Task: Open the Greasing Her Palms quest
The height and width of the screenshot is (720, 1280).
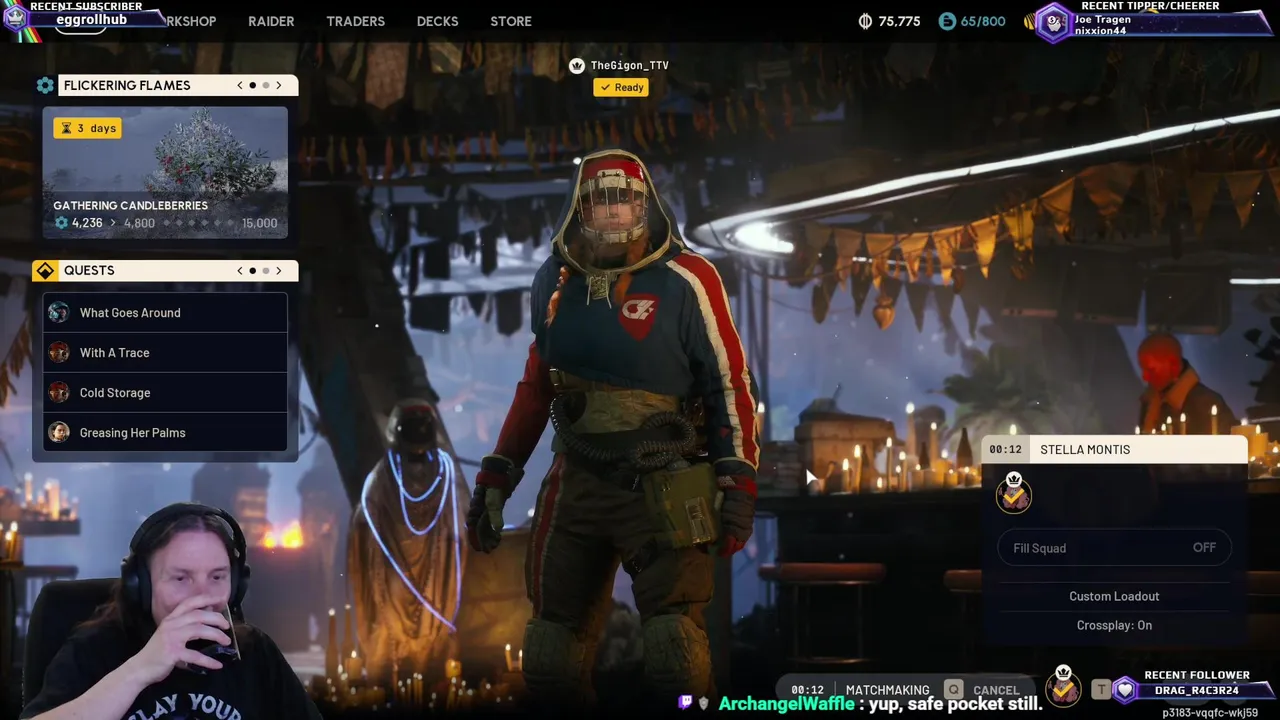Action: [x=165, y=433]
